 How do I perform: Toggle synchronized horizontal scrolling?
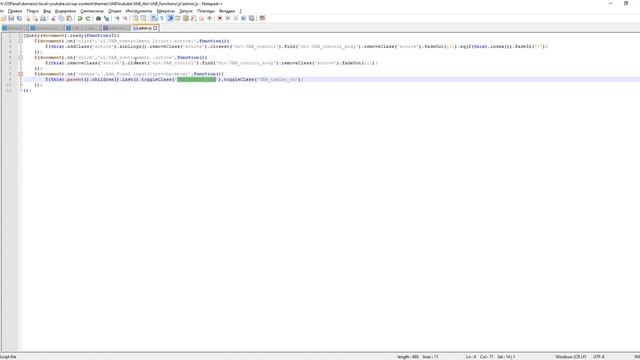143,18
